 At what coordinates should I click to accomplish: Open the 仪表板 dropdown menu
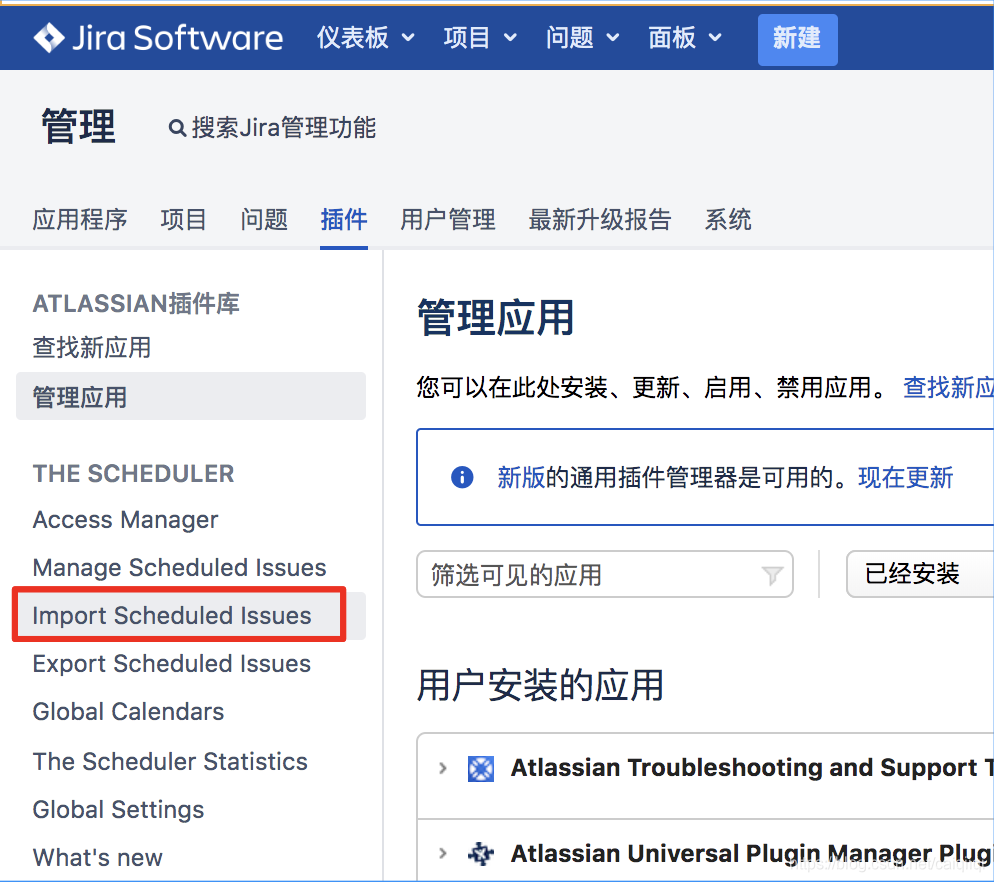(366, 38)
